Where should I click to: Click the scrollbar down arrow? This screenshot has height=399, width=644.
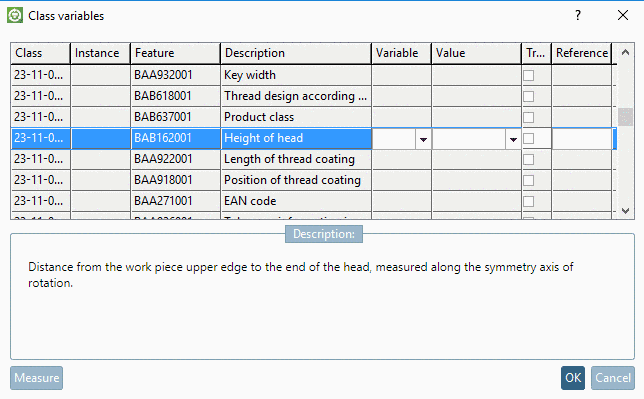point(625,211)
